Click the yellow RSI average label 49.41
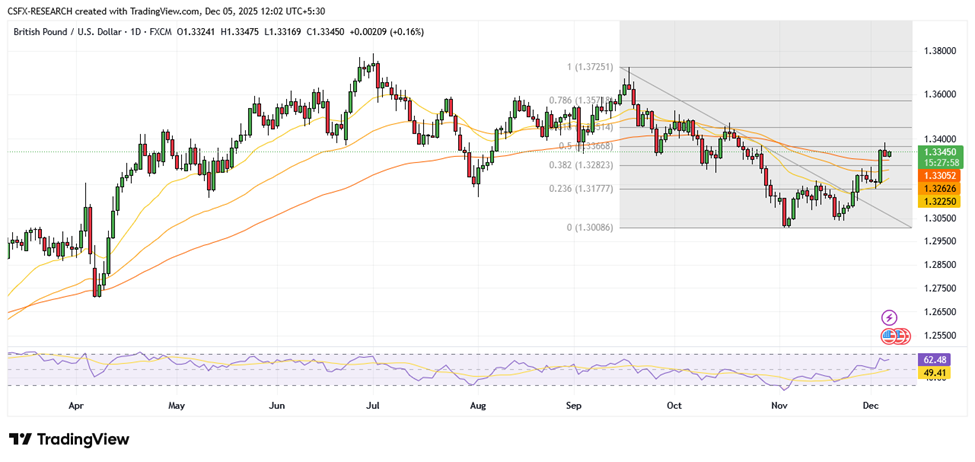Viewport: 975px width, 462px height. (936, 373)
